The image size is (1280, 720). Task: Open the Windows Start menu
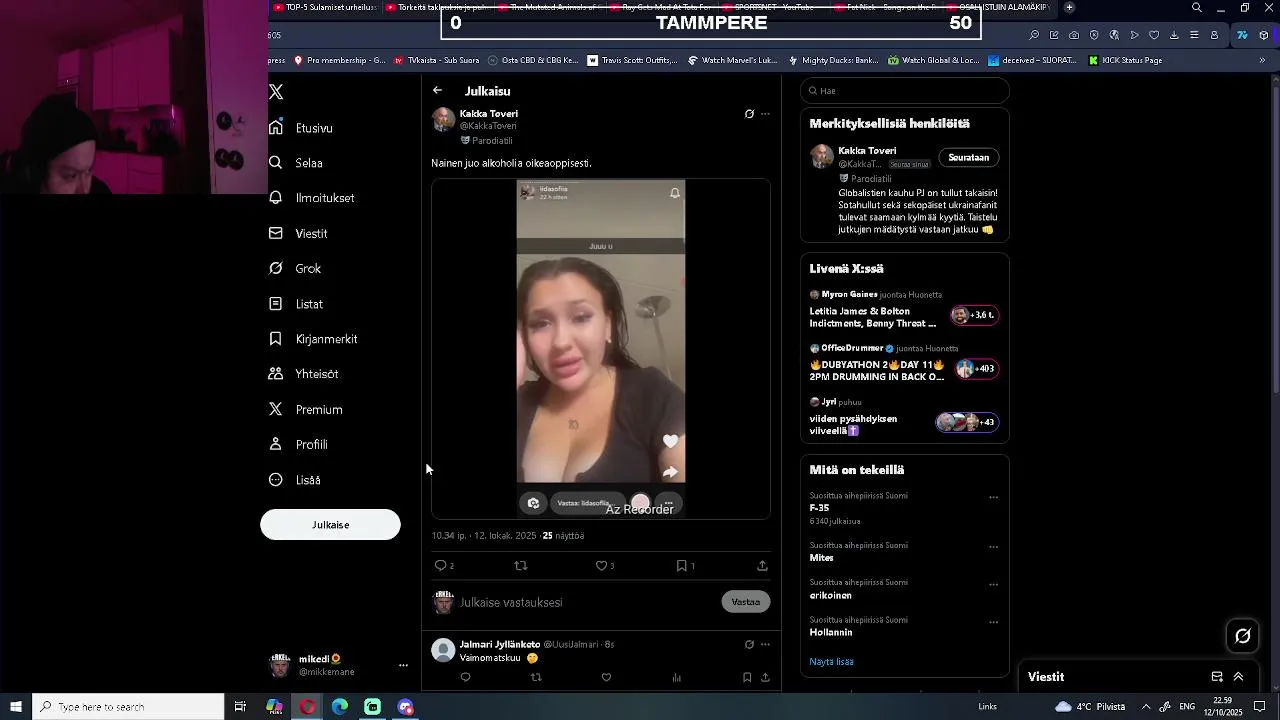point(16,707)
